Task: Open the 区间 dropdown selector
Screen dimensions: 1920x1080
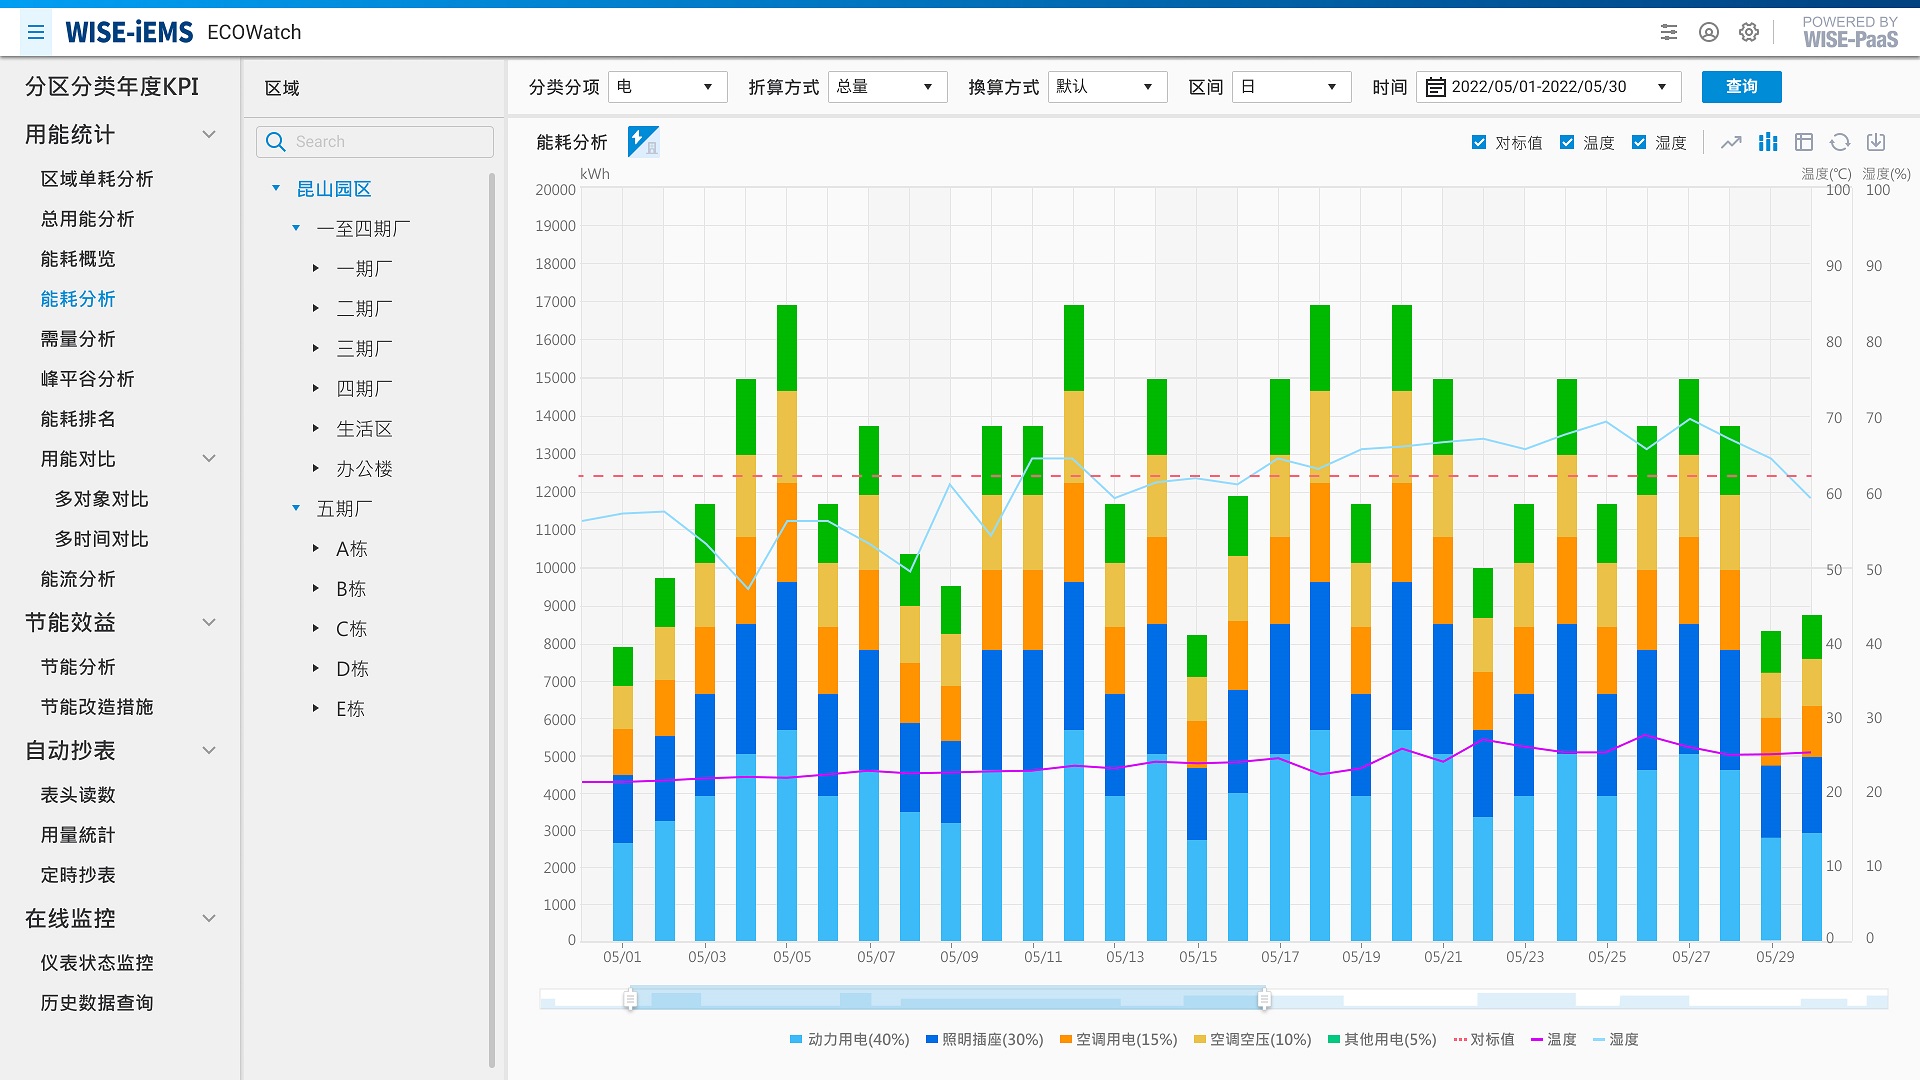Action: 1286,88
